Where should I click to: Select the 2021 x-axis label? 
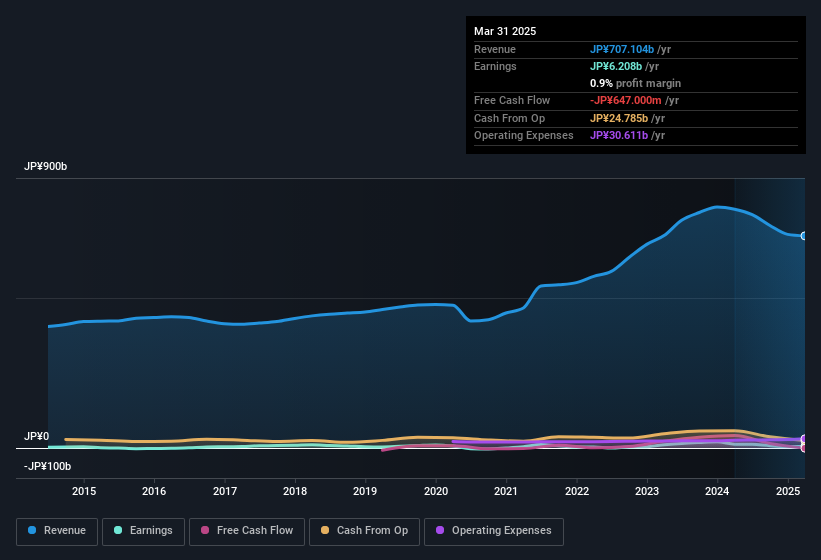click(506, 491)
